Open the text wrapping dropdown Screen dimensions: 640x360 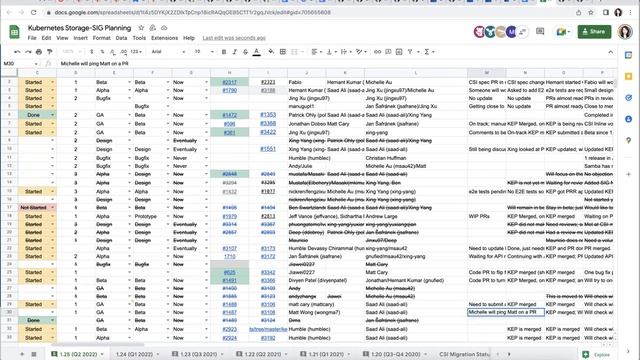point(346,52)
